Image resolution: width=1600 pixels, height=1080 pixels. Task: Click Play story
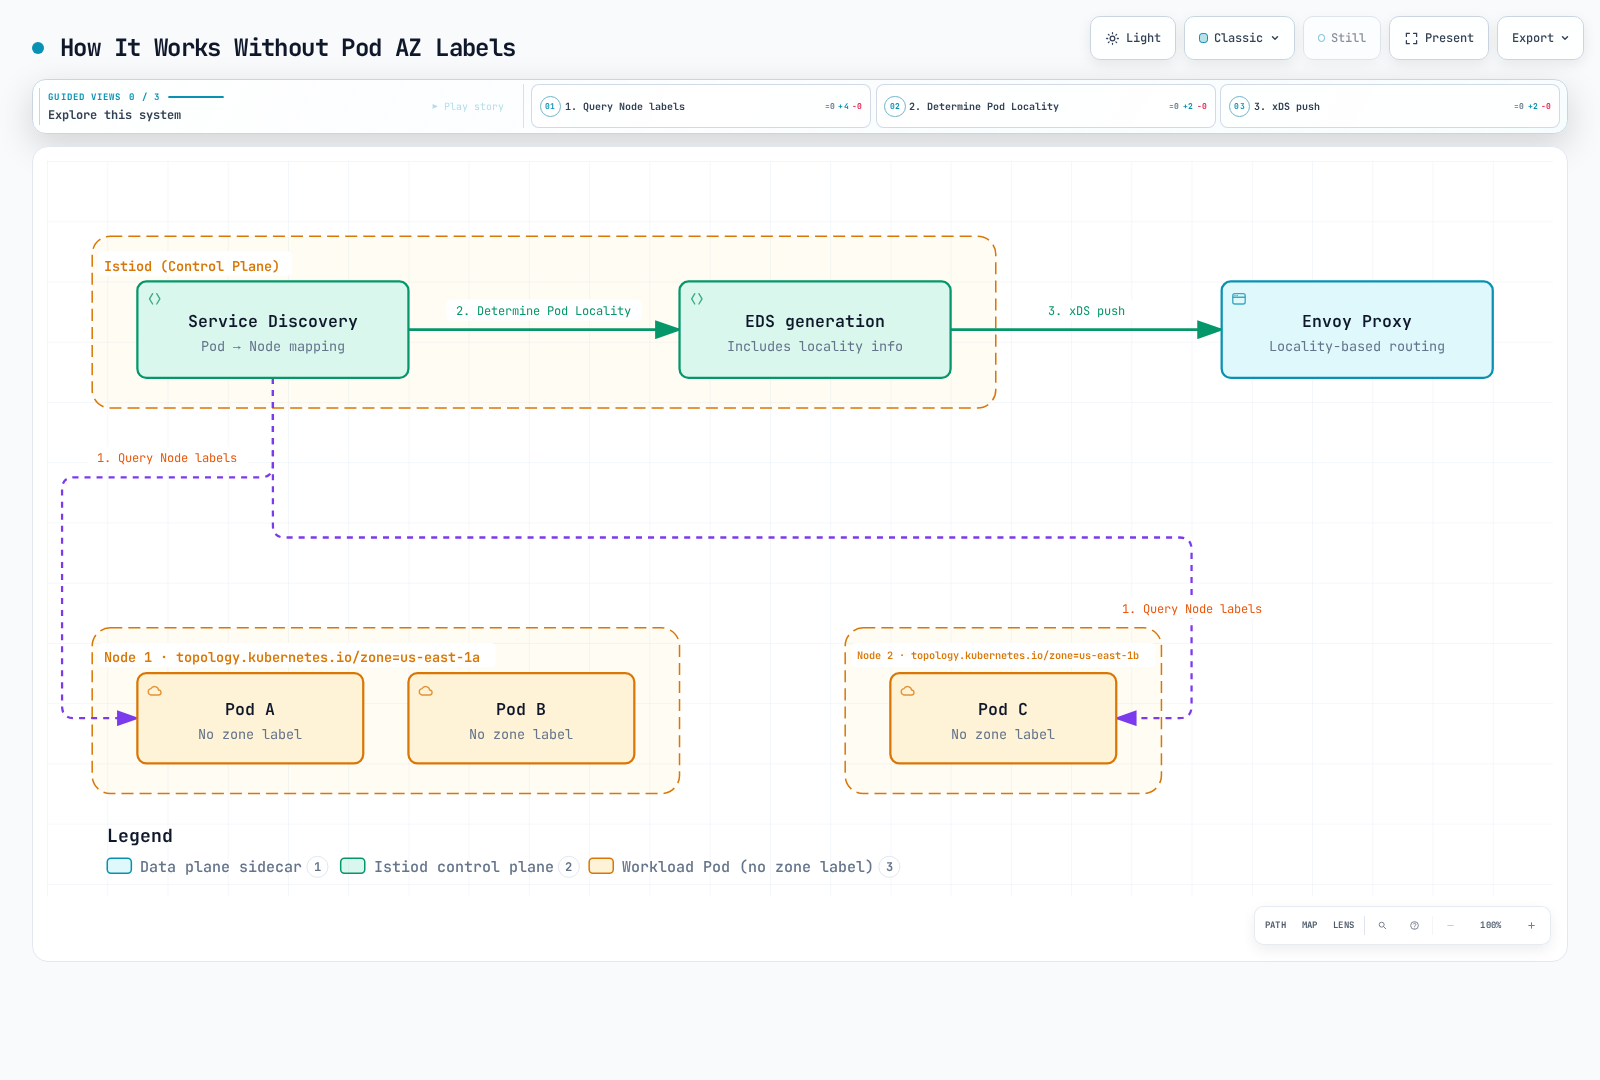(468, 106)
